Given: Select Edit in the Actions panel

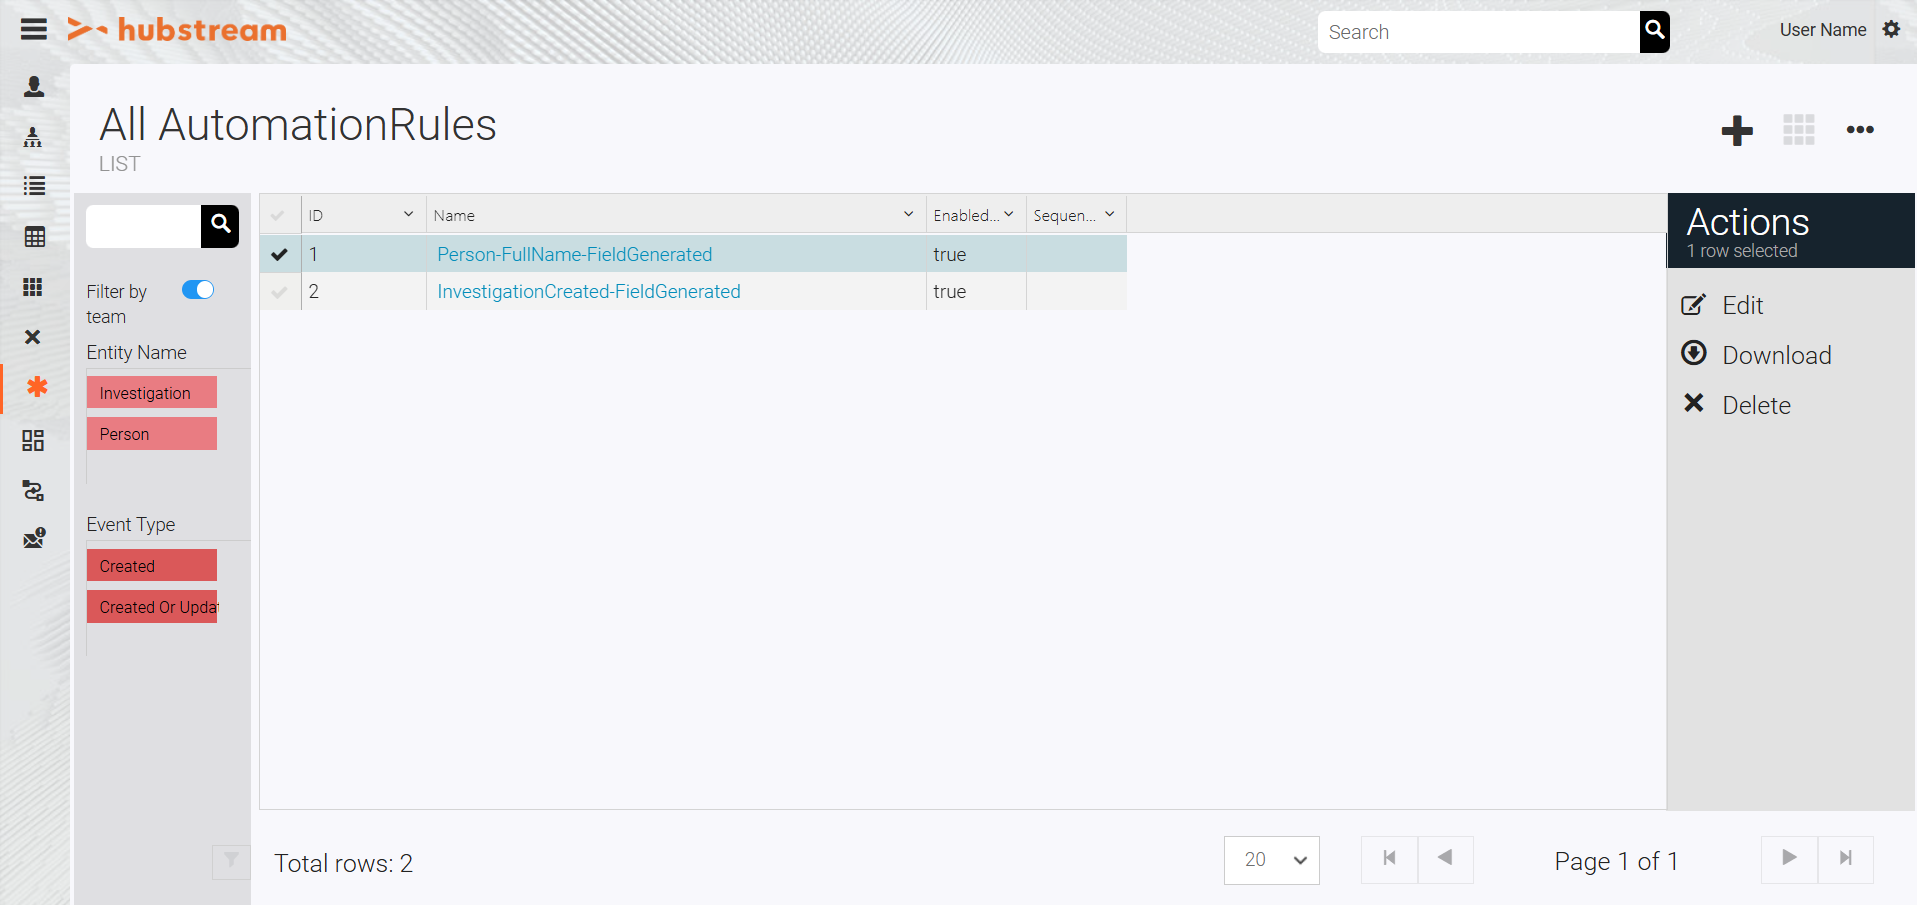Looking at the screenshot, I should pos(1741,306).
